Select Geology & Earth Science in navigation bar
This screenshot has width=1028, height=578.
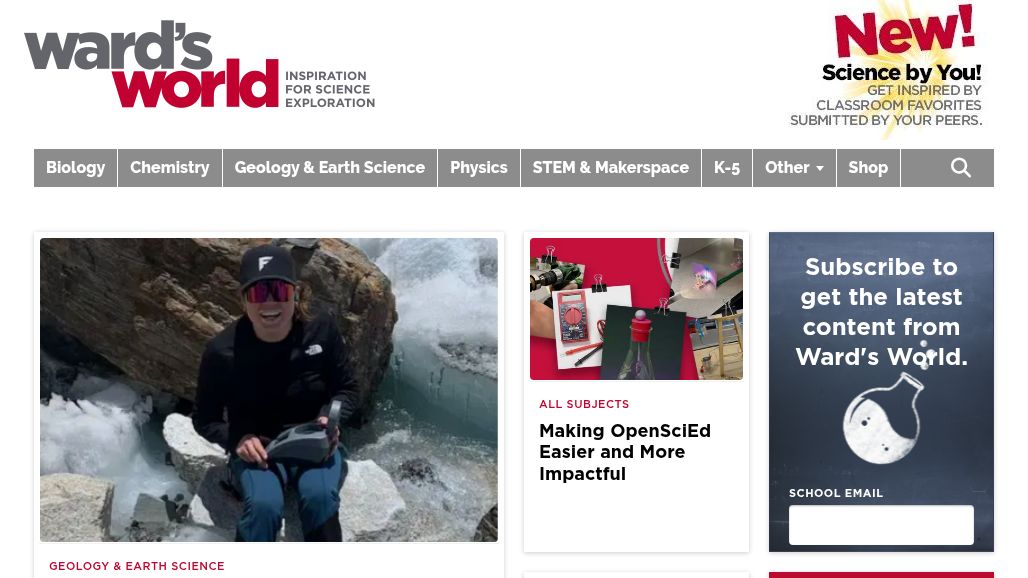tap(330, 168)
